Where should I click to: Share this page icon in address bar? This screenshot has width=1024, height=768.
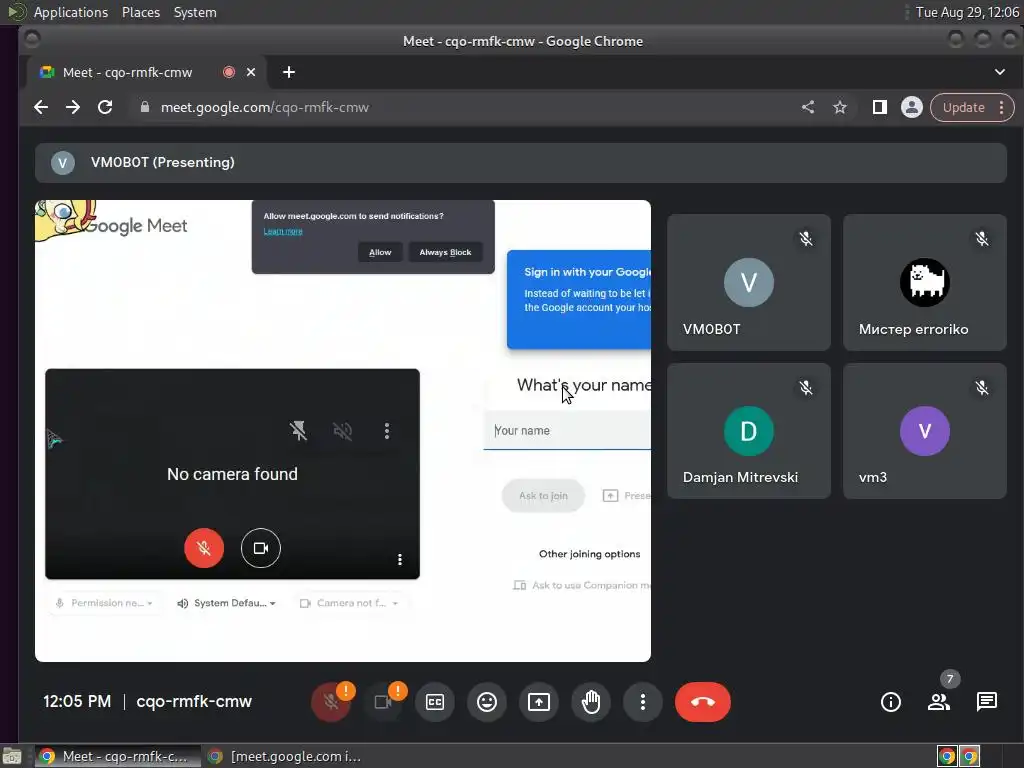click(808, 107)
